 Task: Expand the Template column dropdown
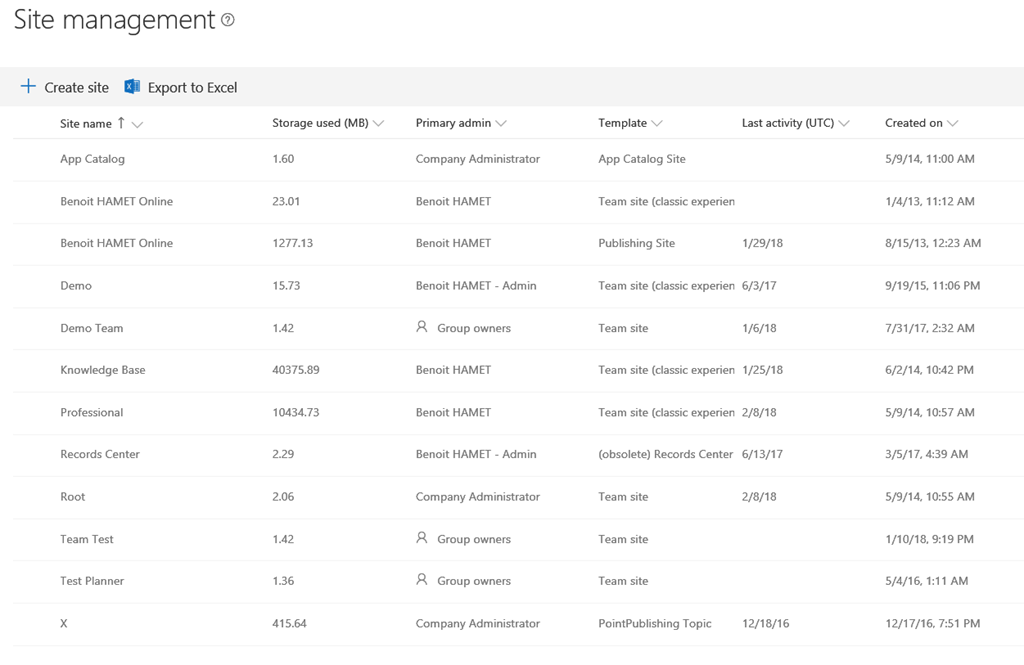coord(657,124)
